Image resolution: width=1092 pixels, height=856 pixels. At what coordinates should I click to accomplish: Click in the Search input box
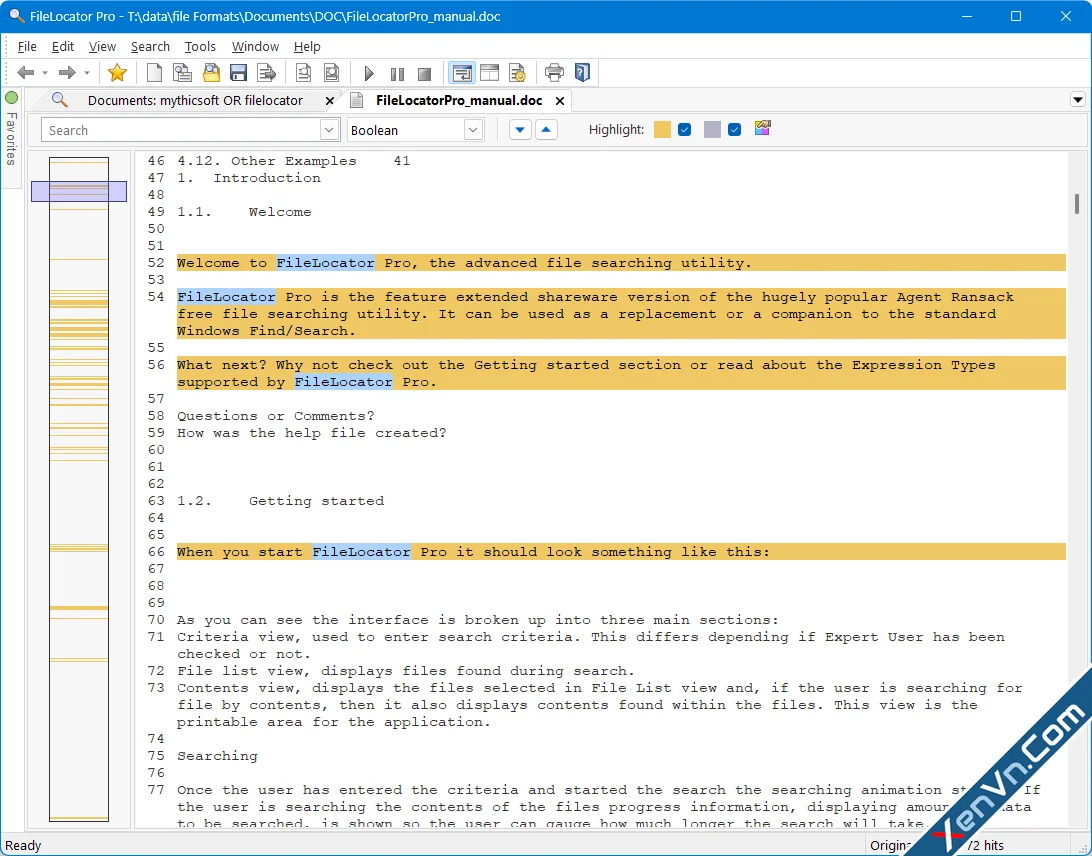[x=181, y=130]
